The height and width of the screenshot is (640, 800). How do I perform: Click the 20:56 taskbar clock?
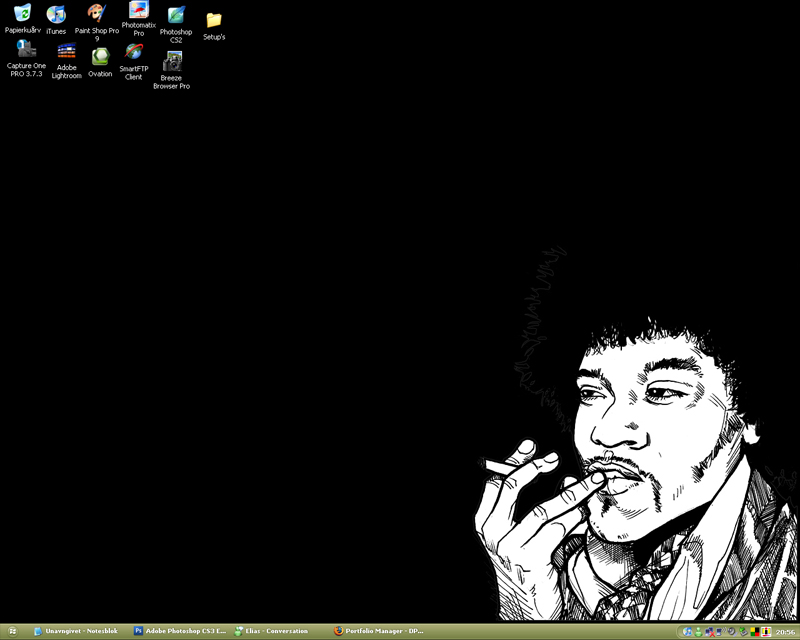coord(785,632)
